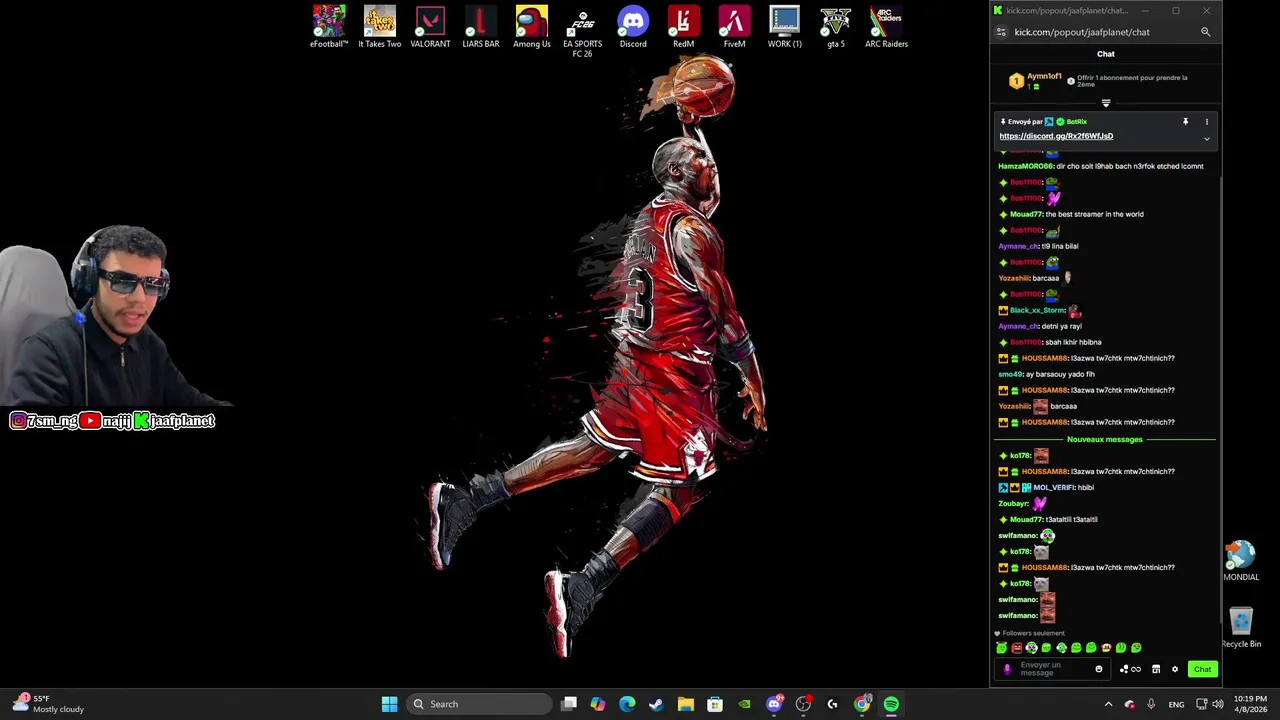This screenshot has height=720, width=1280.
Task: Open the NVIDIA app from the taskbar
Action: pyautogui.click(x=744, y=704)
